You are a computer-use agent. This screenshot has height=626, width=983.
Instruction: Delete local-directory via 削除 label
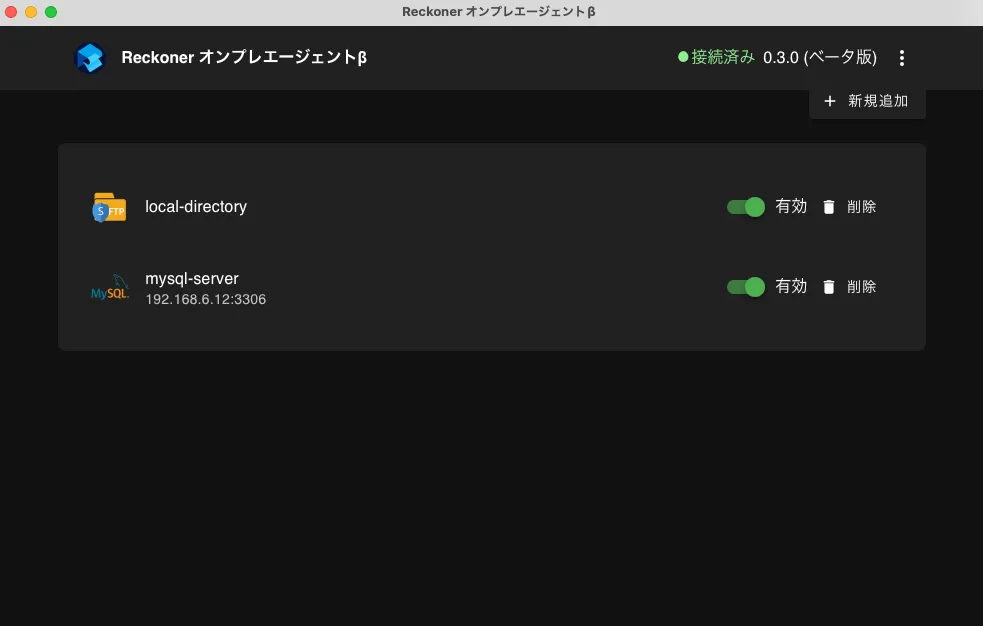(x=861, y=207)
